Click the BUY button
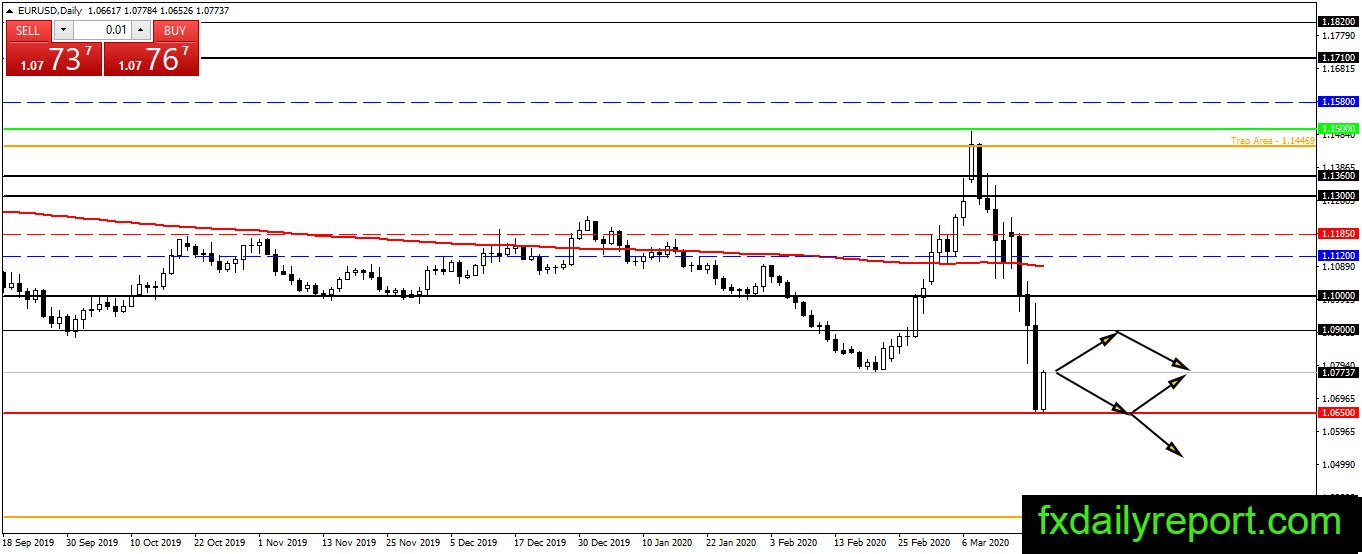 [x=175, y=31]
